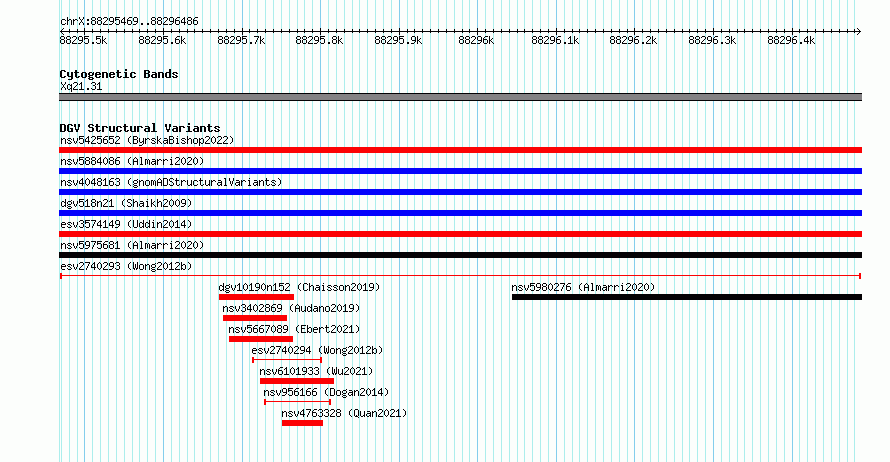890x462 pixels.
Task: Open the esv2740293 (Wong2012b) label
Action: 126,266
